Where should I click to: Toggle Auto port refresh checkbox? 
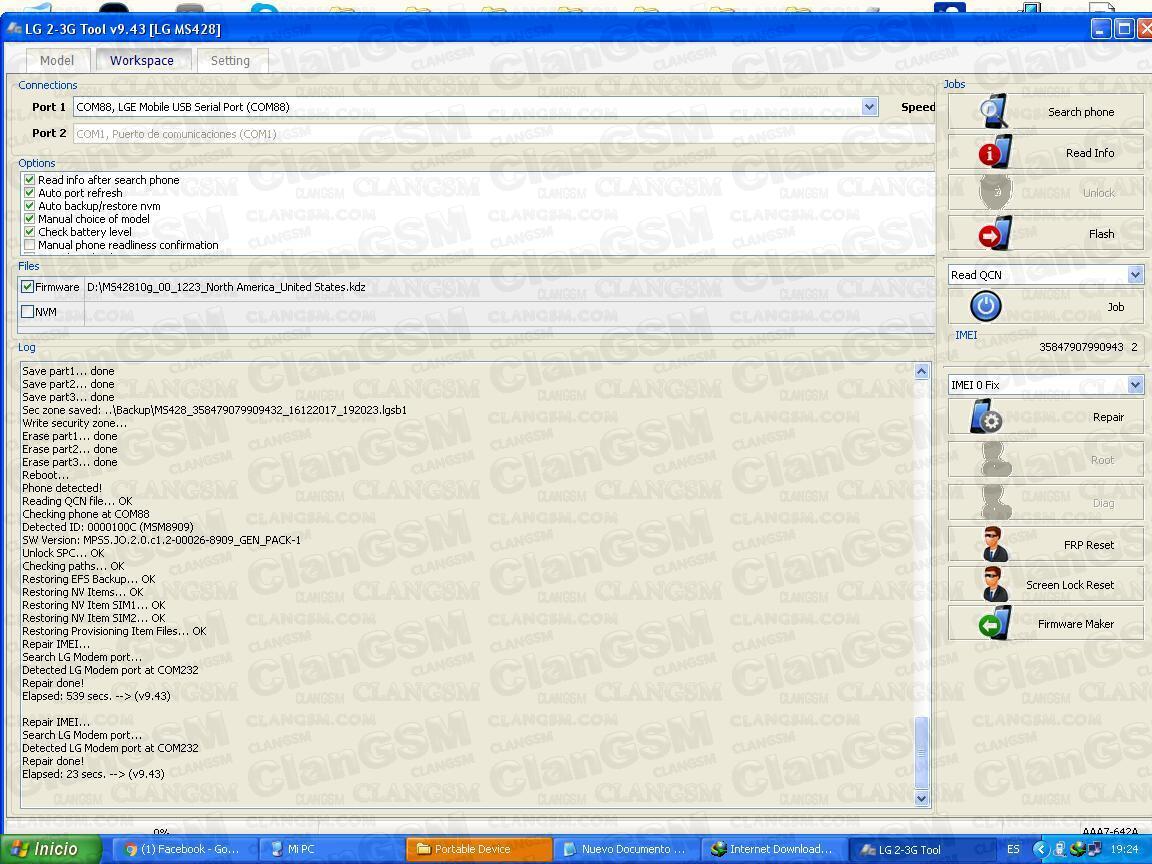29,192
